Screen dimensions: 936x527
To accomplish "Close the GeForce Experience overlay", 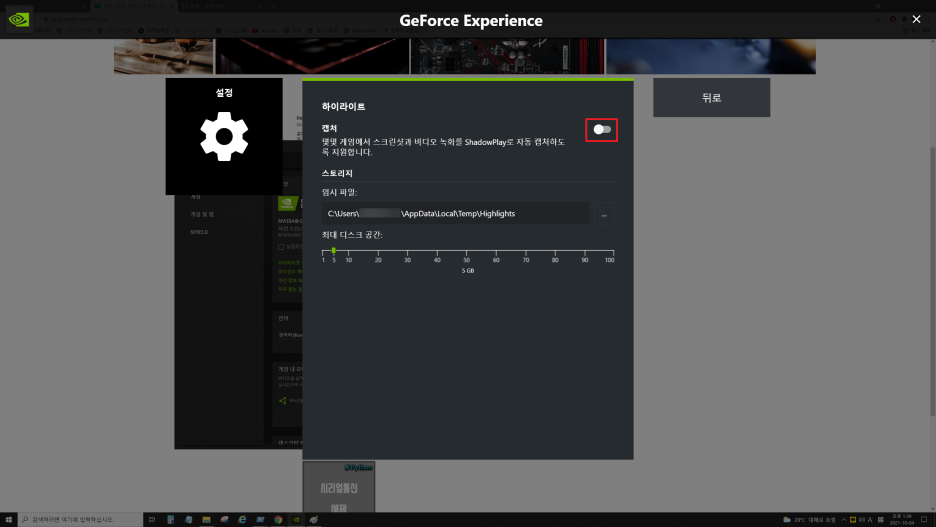I will point(916,20).
